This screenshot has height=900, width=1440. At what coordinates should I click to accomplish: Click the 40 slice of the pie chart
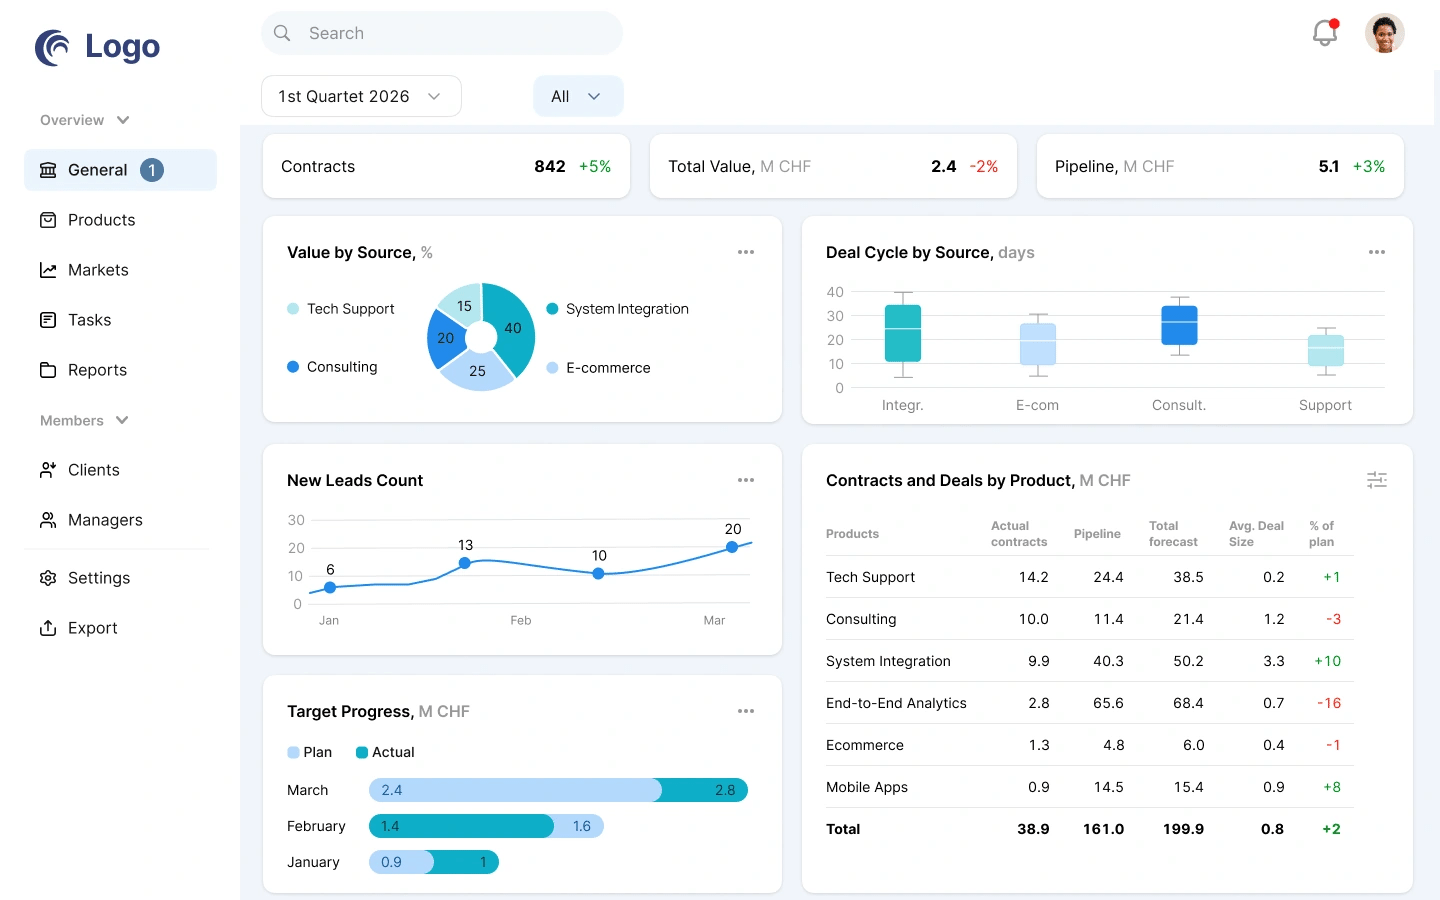click(x=510, y=328)
